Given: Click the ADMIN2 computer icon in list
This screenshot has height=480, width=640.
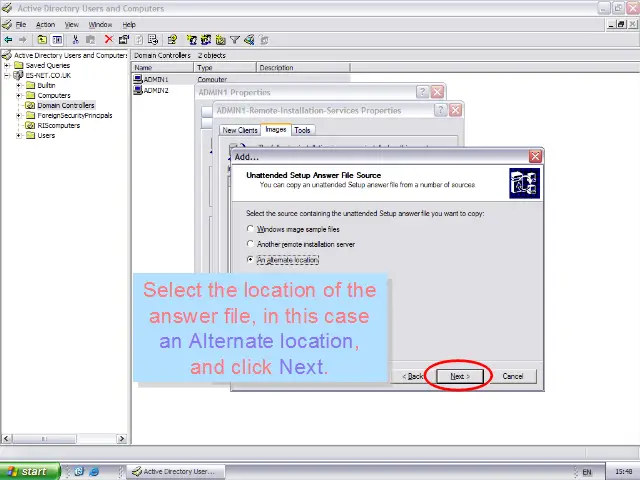Looking at the screenshot, I should 138,90.
